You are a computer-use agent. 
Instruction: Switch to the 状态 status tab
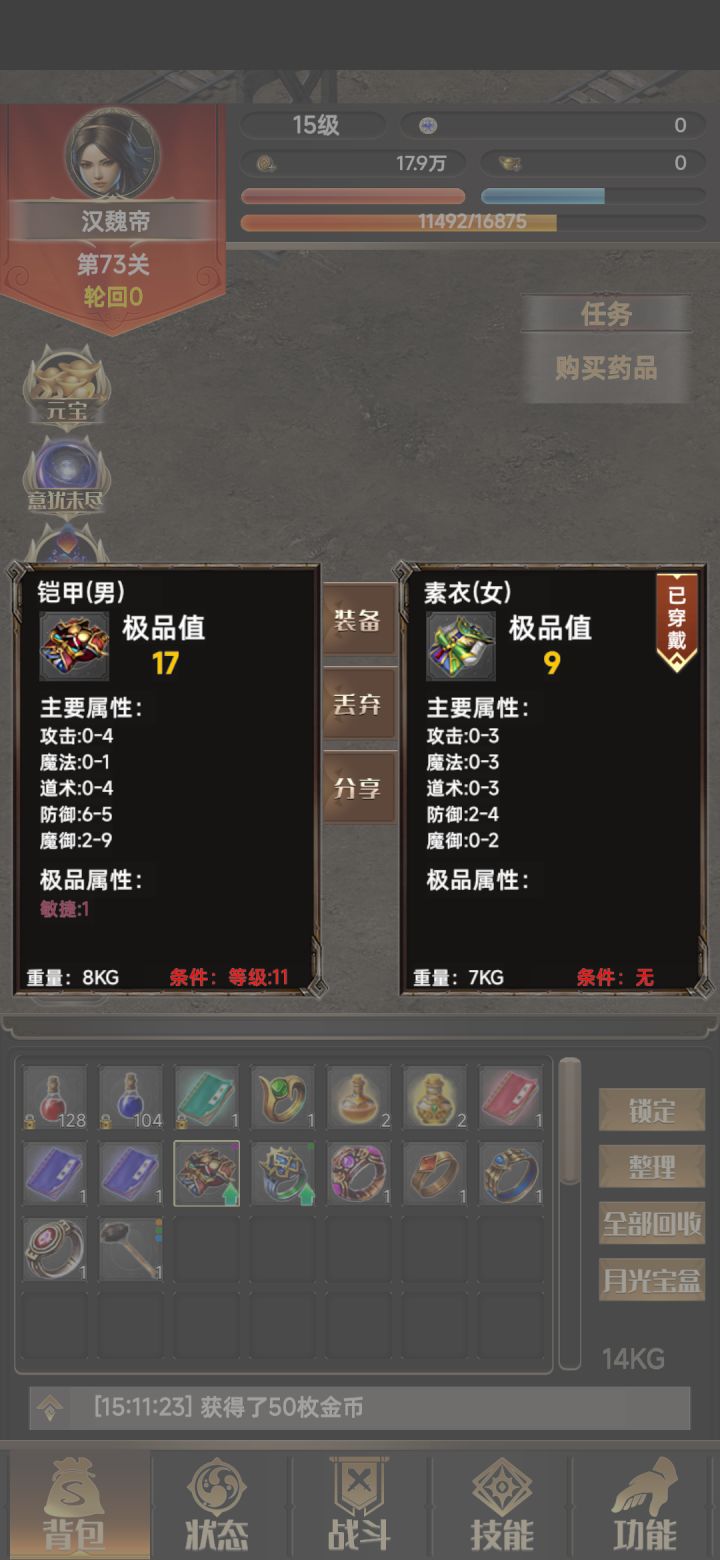(217, 1506)
